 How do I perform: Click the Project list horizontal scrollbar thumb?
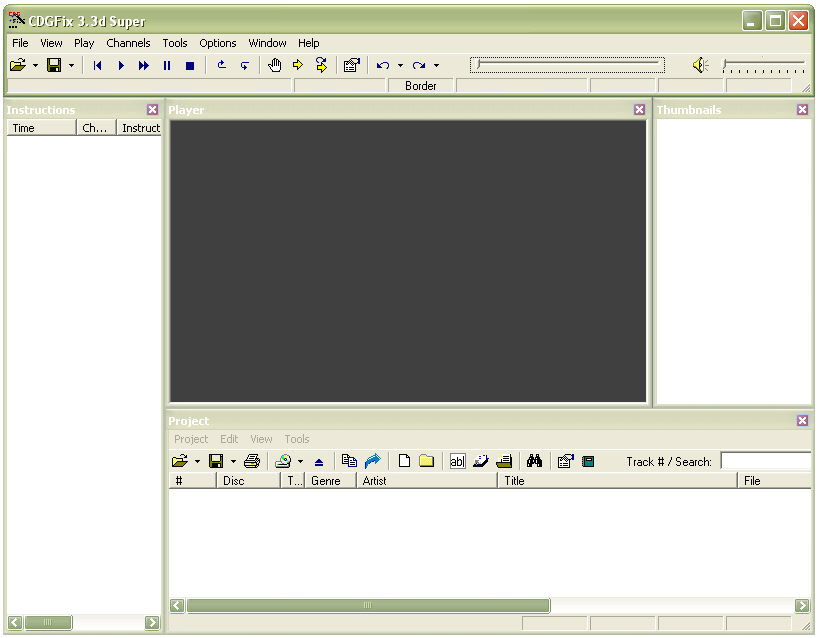coord(368,606)
